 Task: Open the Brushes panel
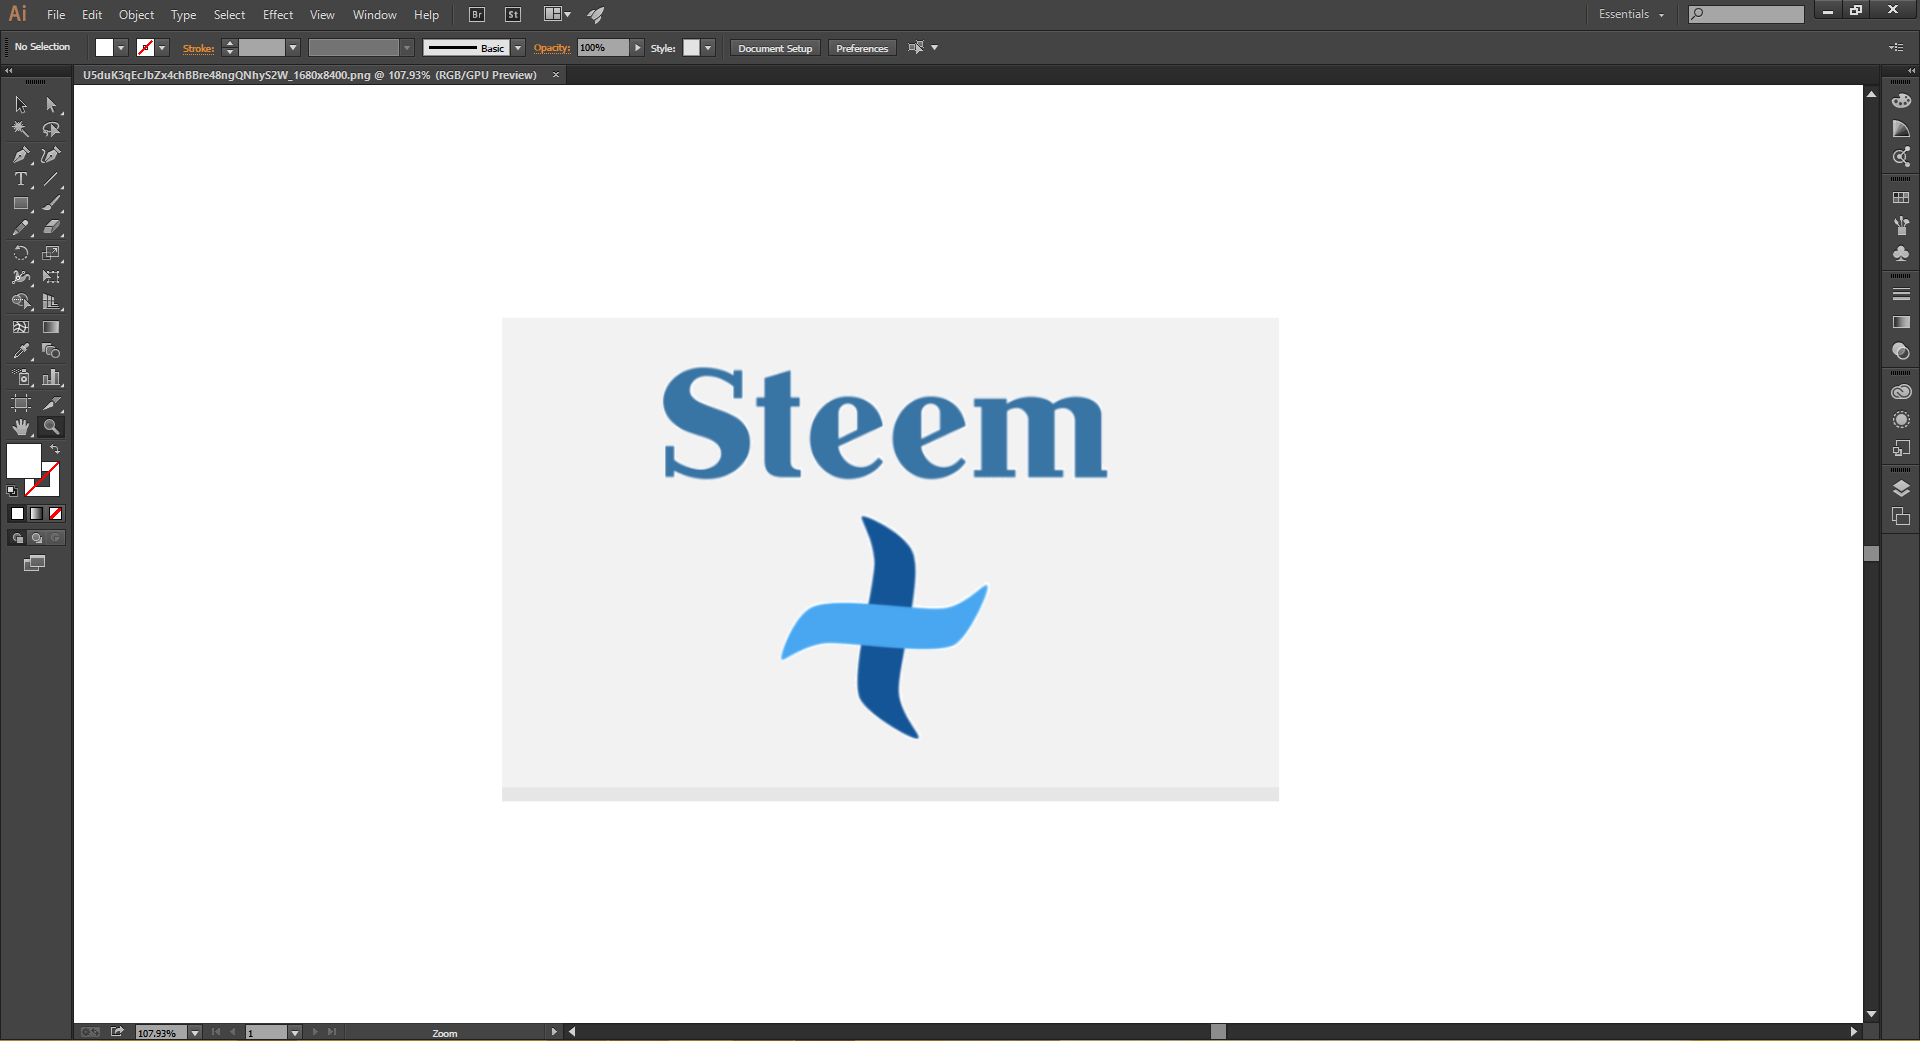[1901, 226]
